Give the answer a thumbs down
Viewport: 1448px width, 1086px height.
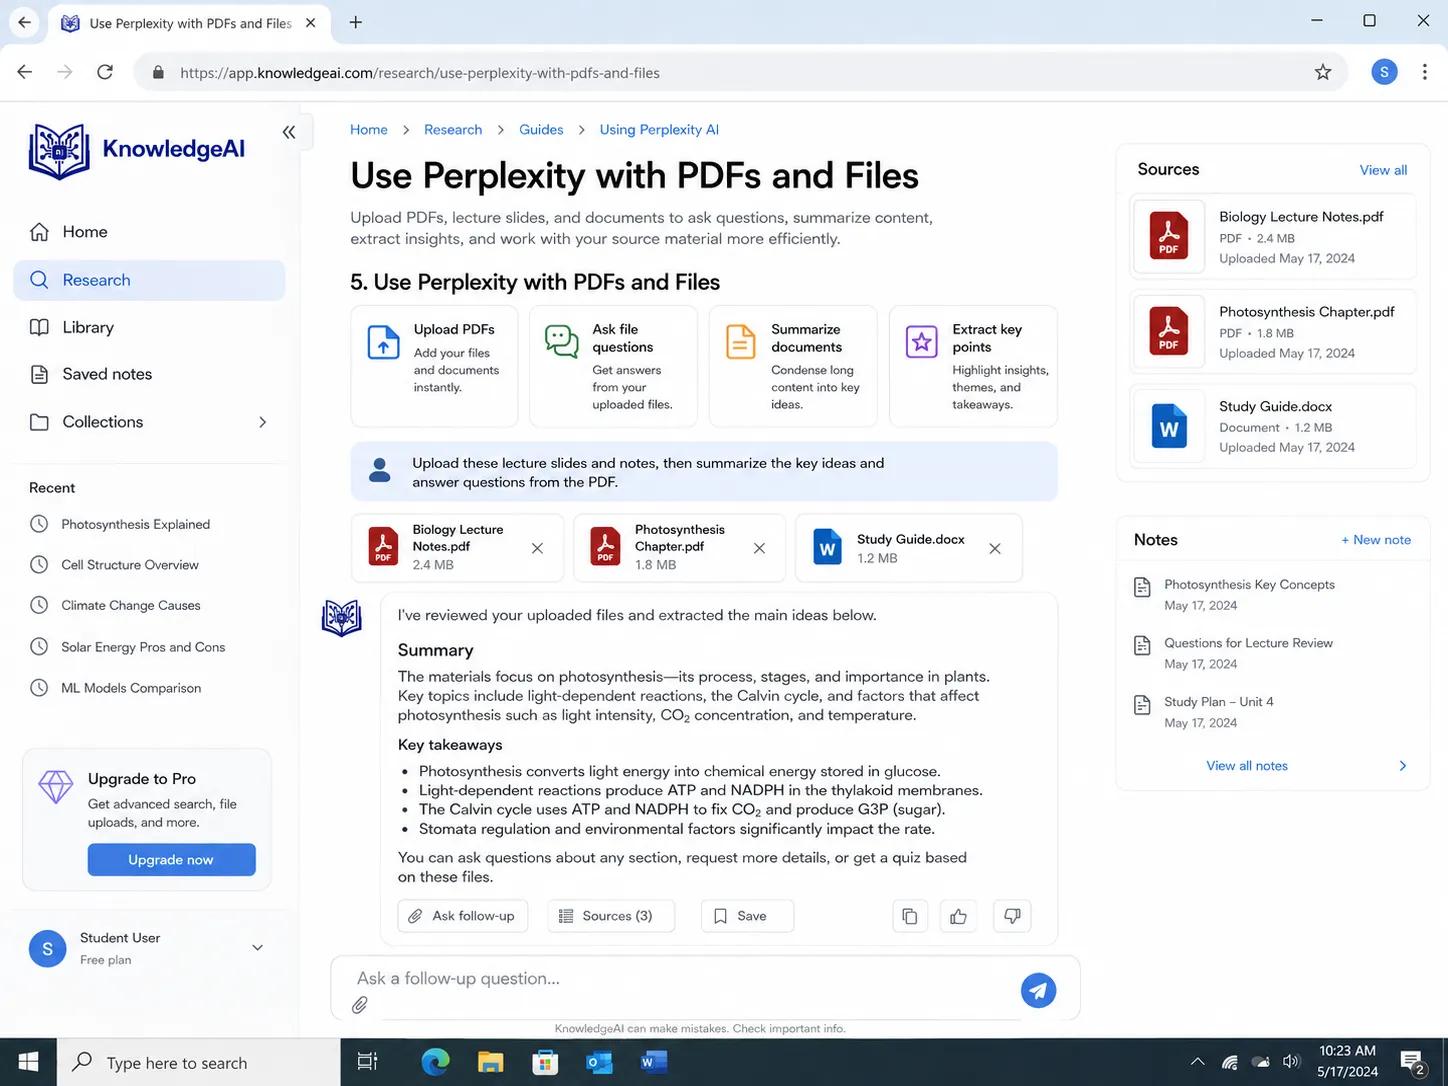pos(1012,916)
